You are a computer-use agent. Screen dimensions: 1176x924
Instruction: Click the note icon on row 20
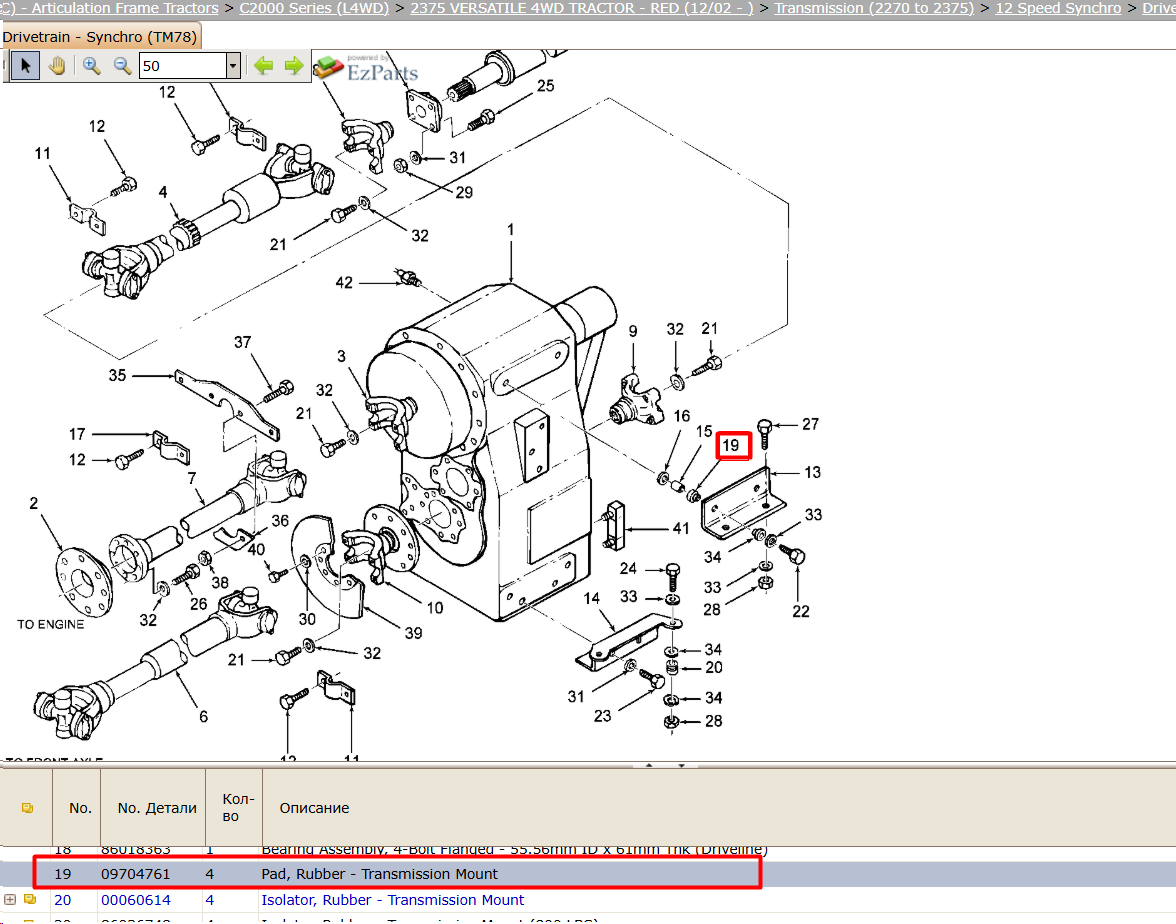[30, 899]
